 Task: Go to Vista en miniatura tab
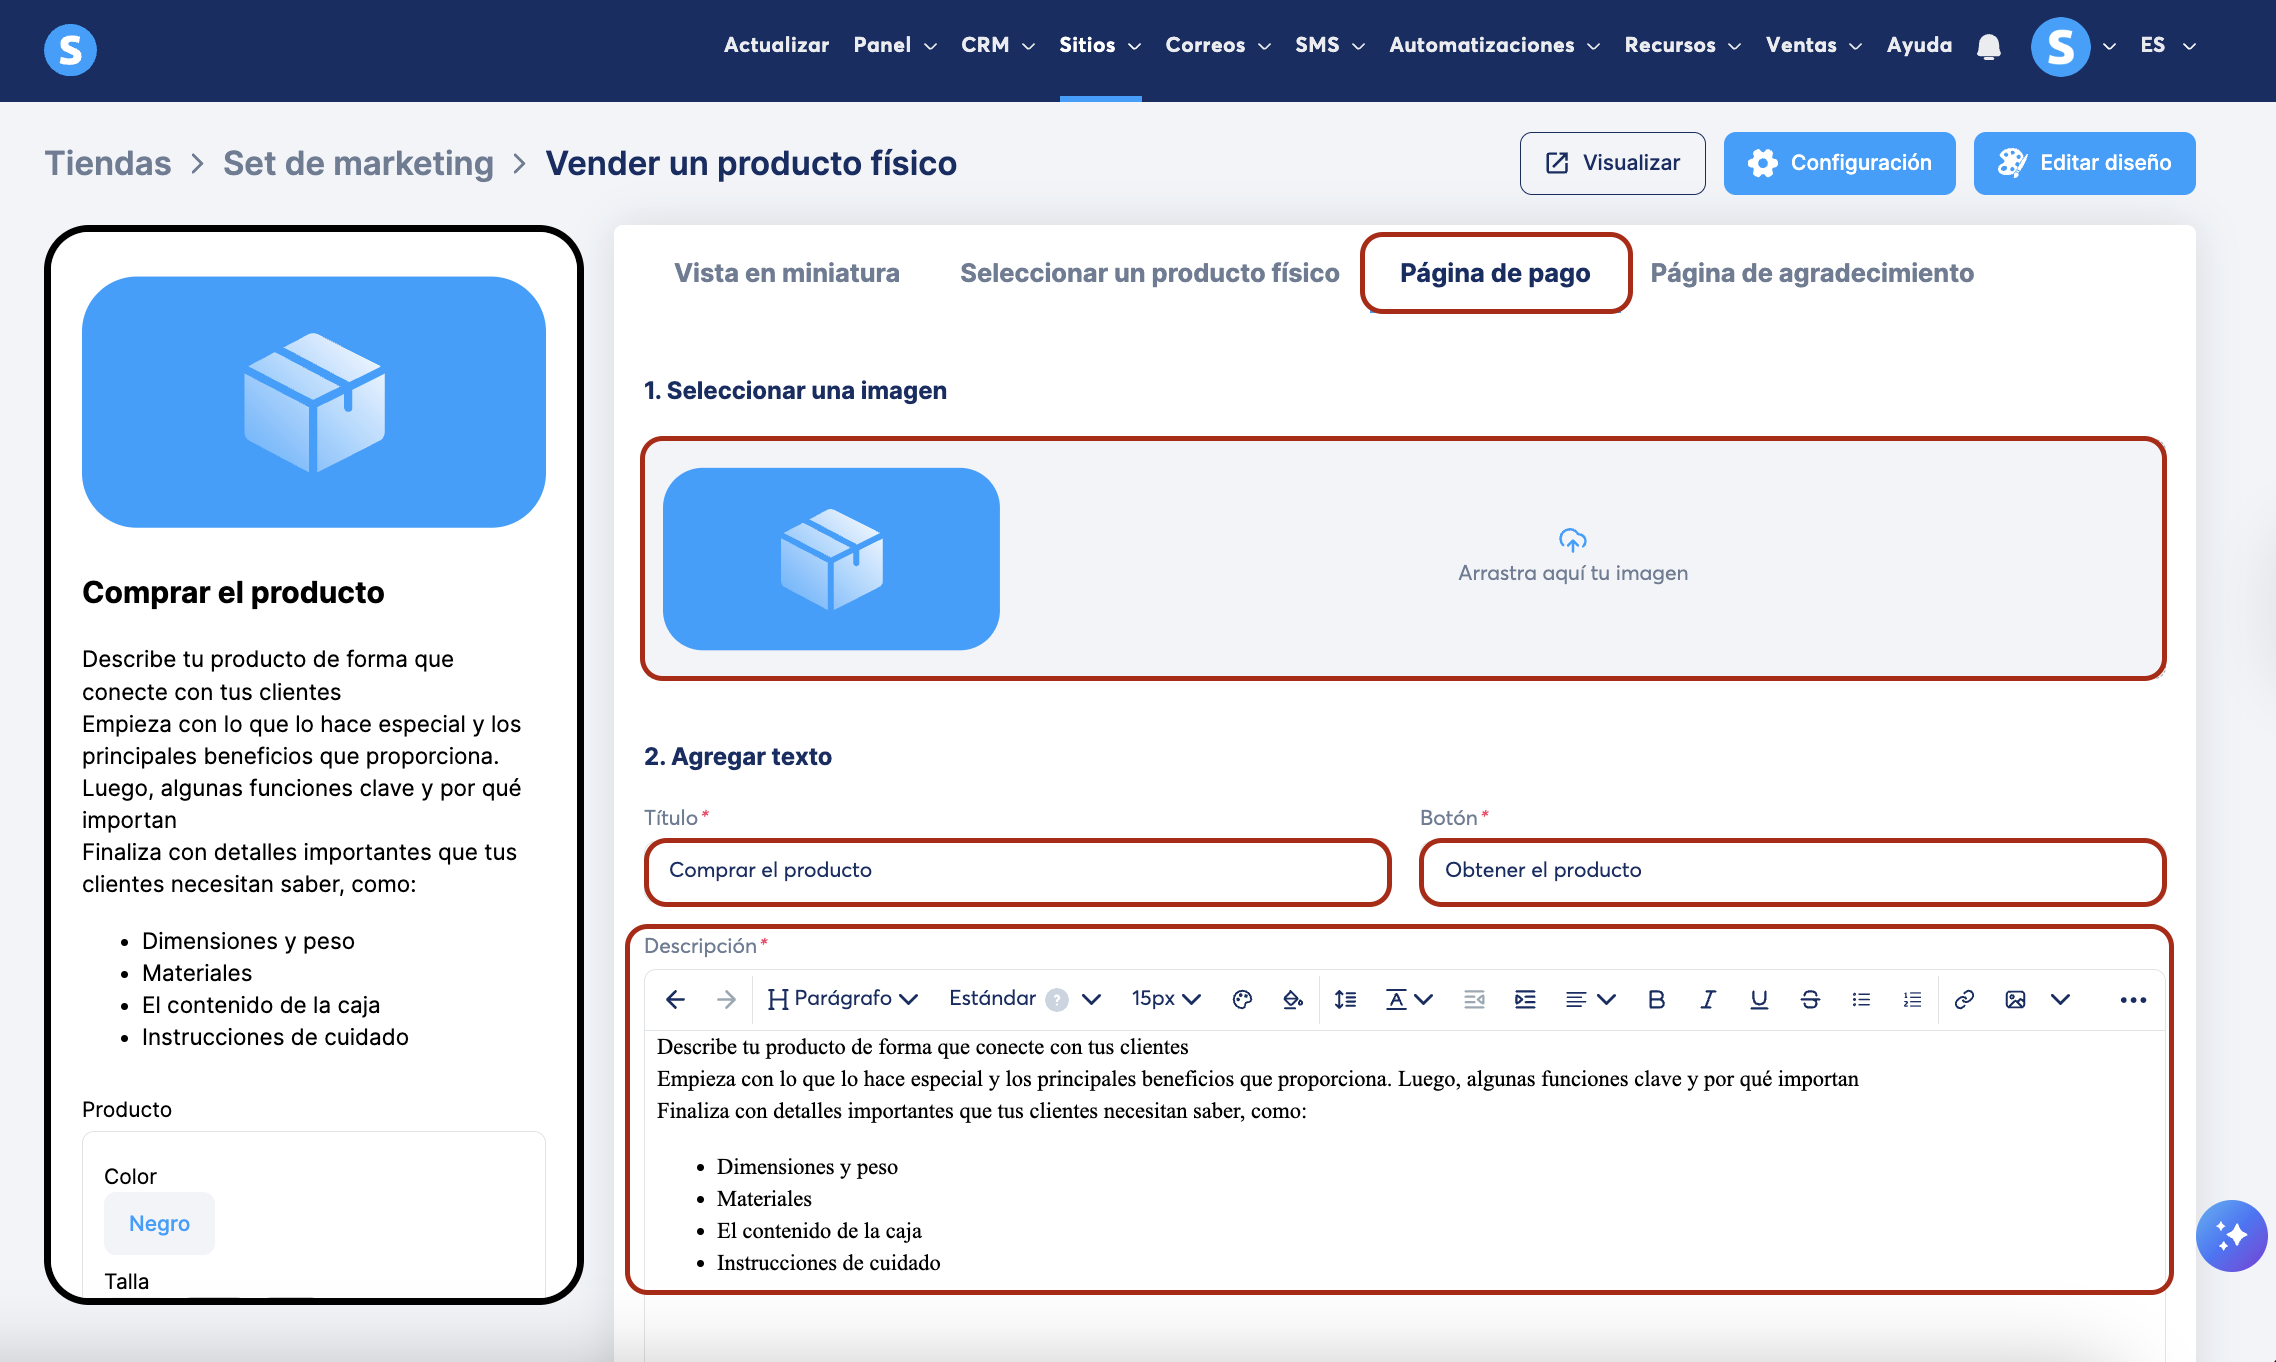(x=786, y=273)
